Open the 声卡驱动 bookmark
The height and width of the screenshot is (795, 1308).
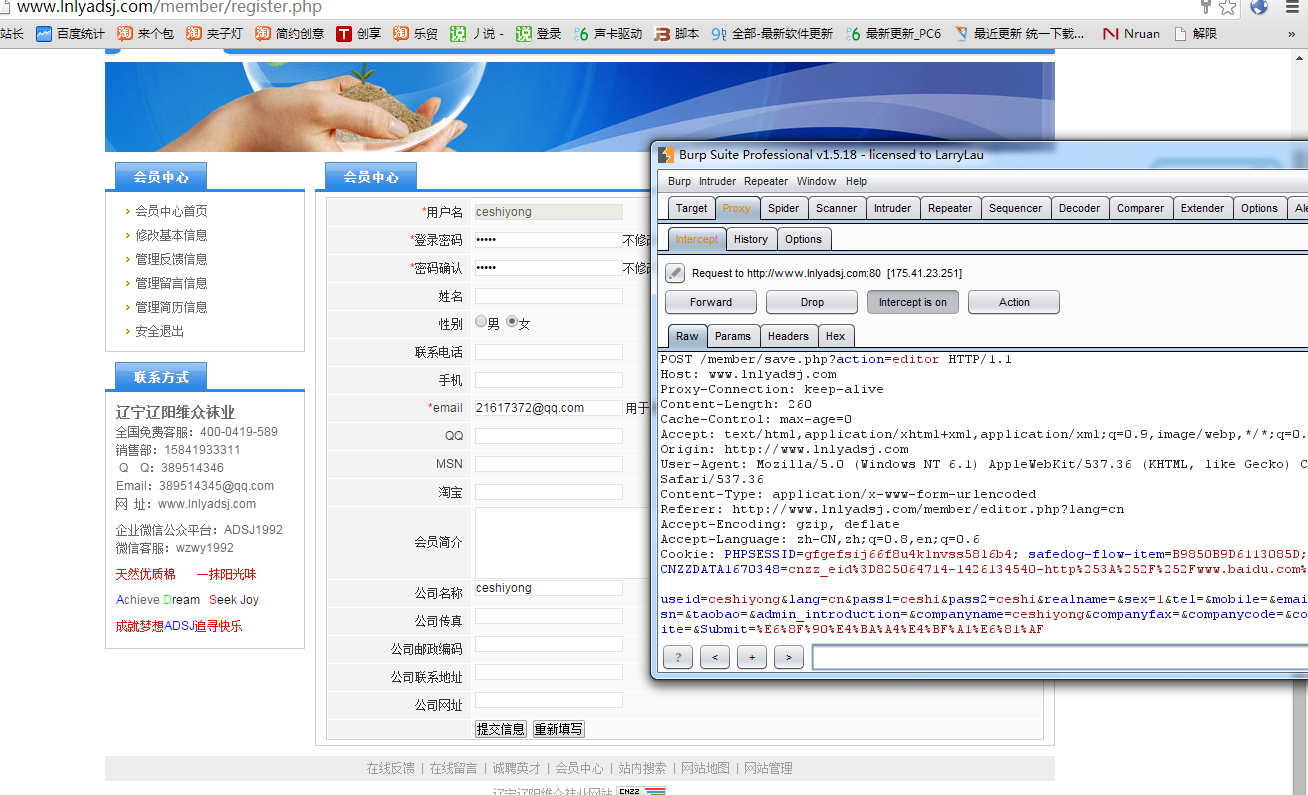(x=608, y=34)
